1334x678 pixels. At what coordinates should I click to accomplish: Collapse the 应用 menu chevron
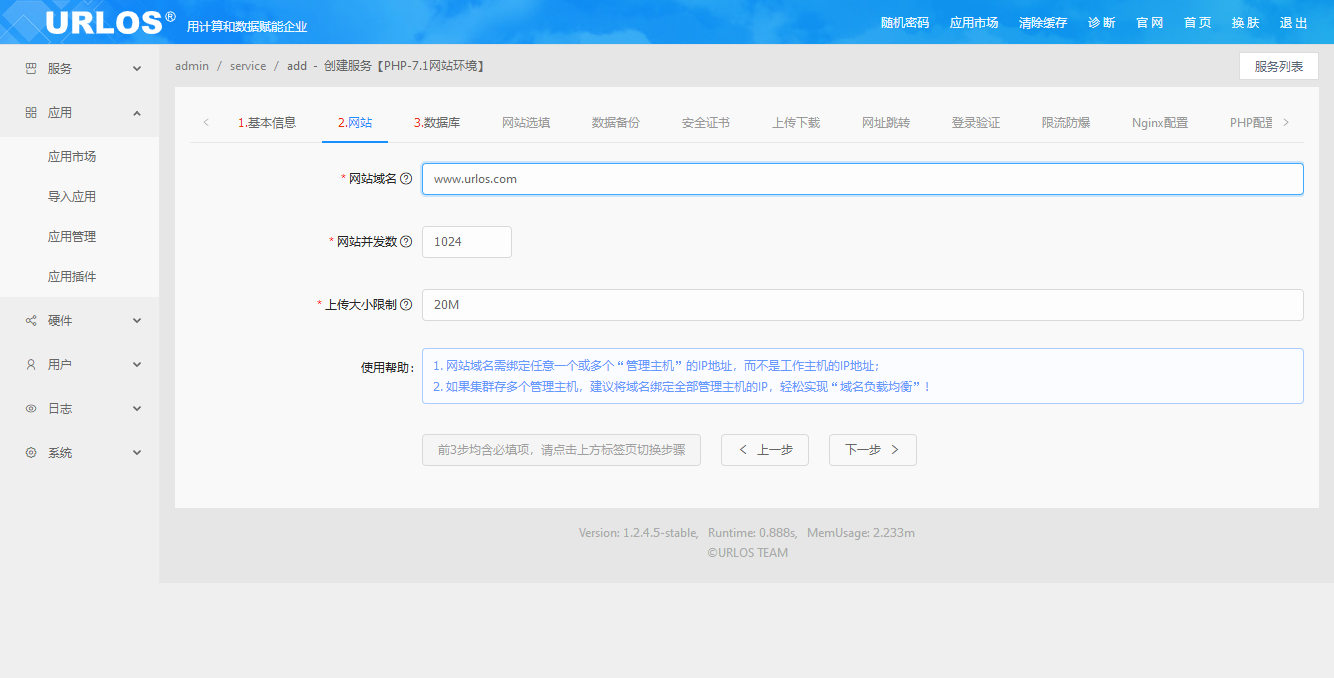click(137, 113)
